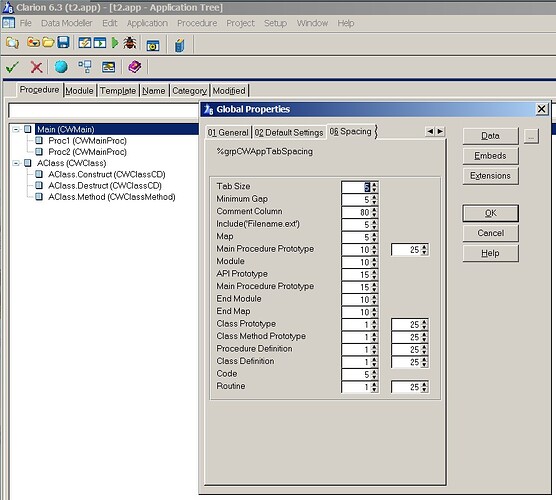Select Proc1 (CWMainProc) in tree

[87, 141]
